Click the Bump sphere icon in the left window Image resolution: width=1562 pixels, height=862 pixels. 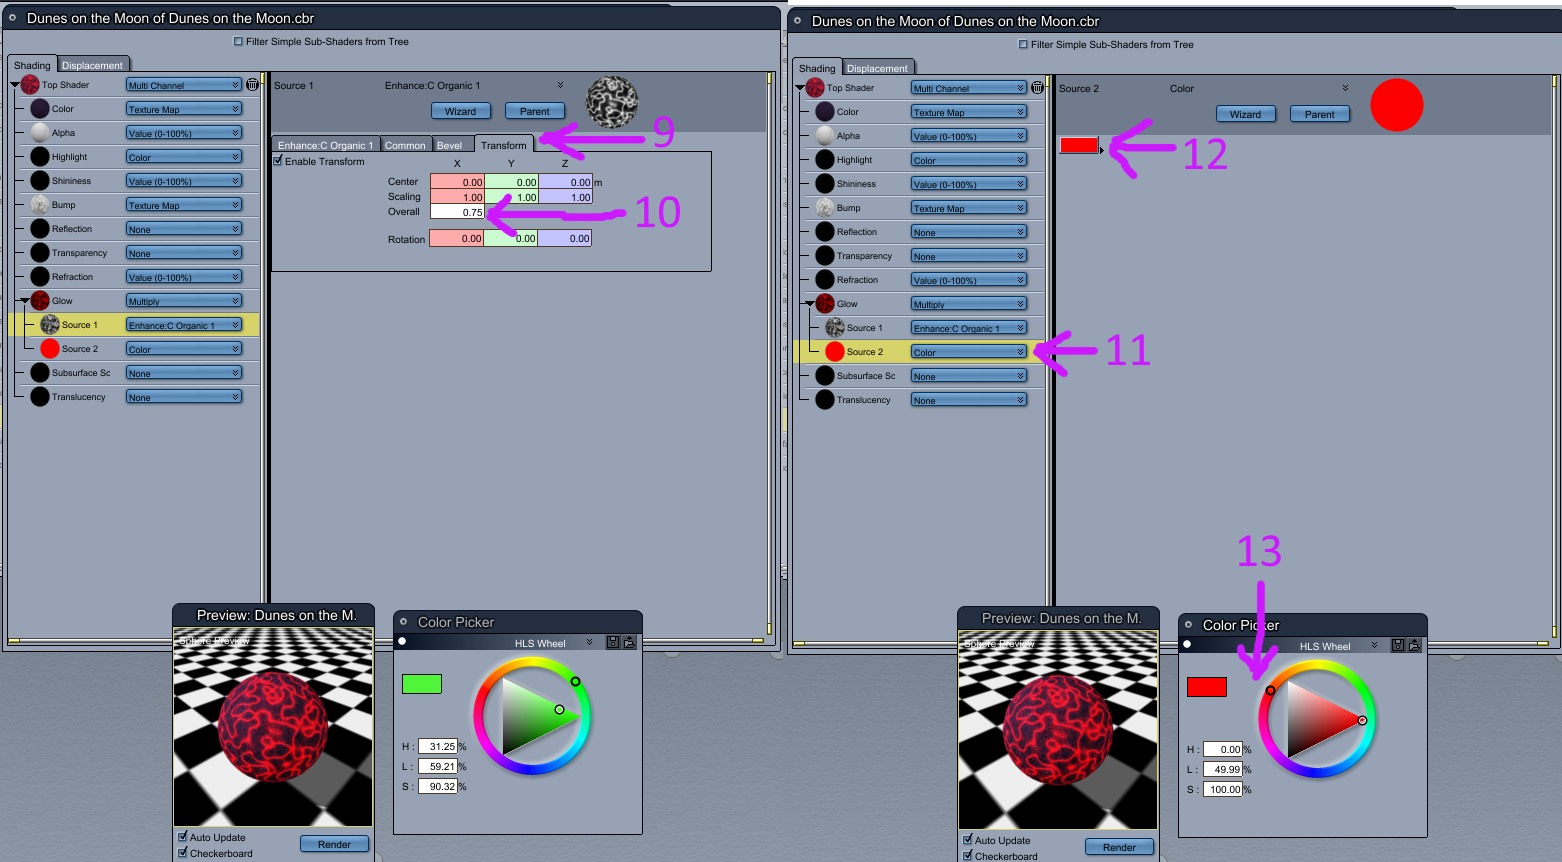pos(40,205)
